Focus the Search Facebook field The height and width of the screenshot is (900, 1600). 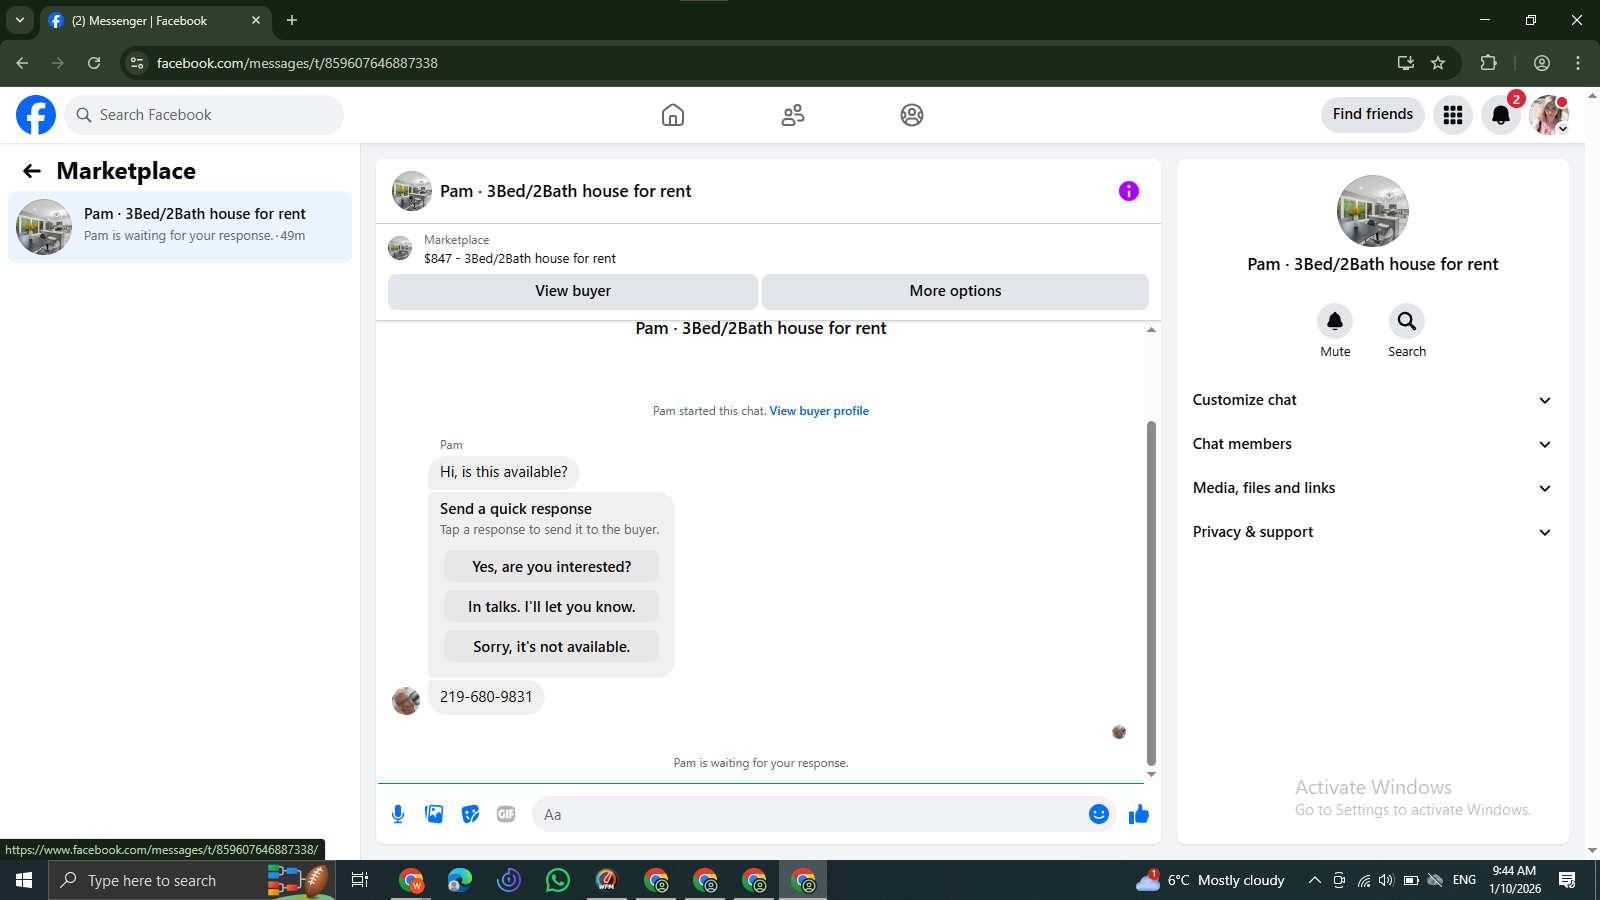coord(204,115)
